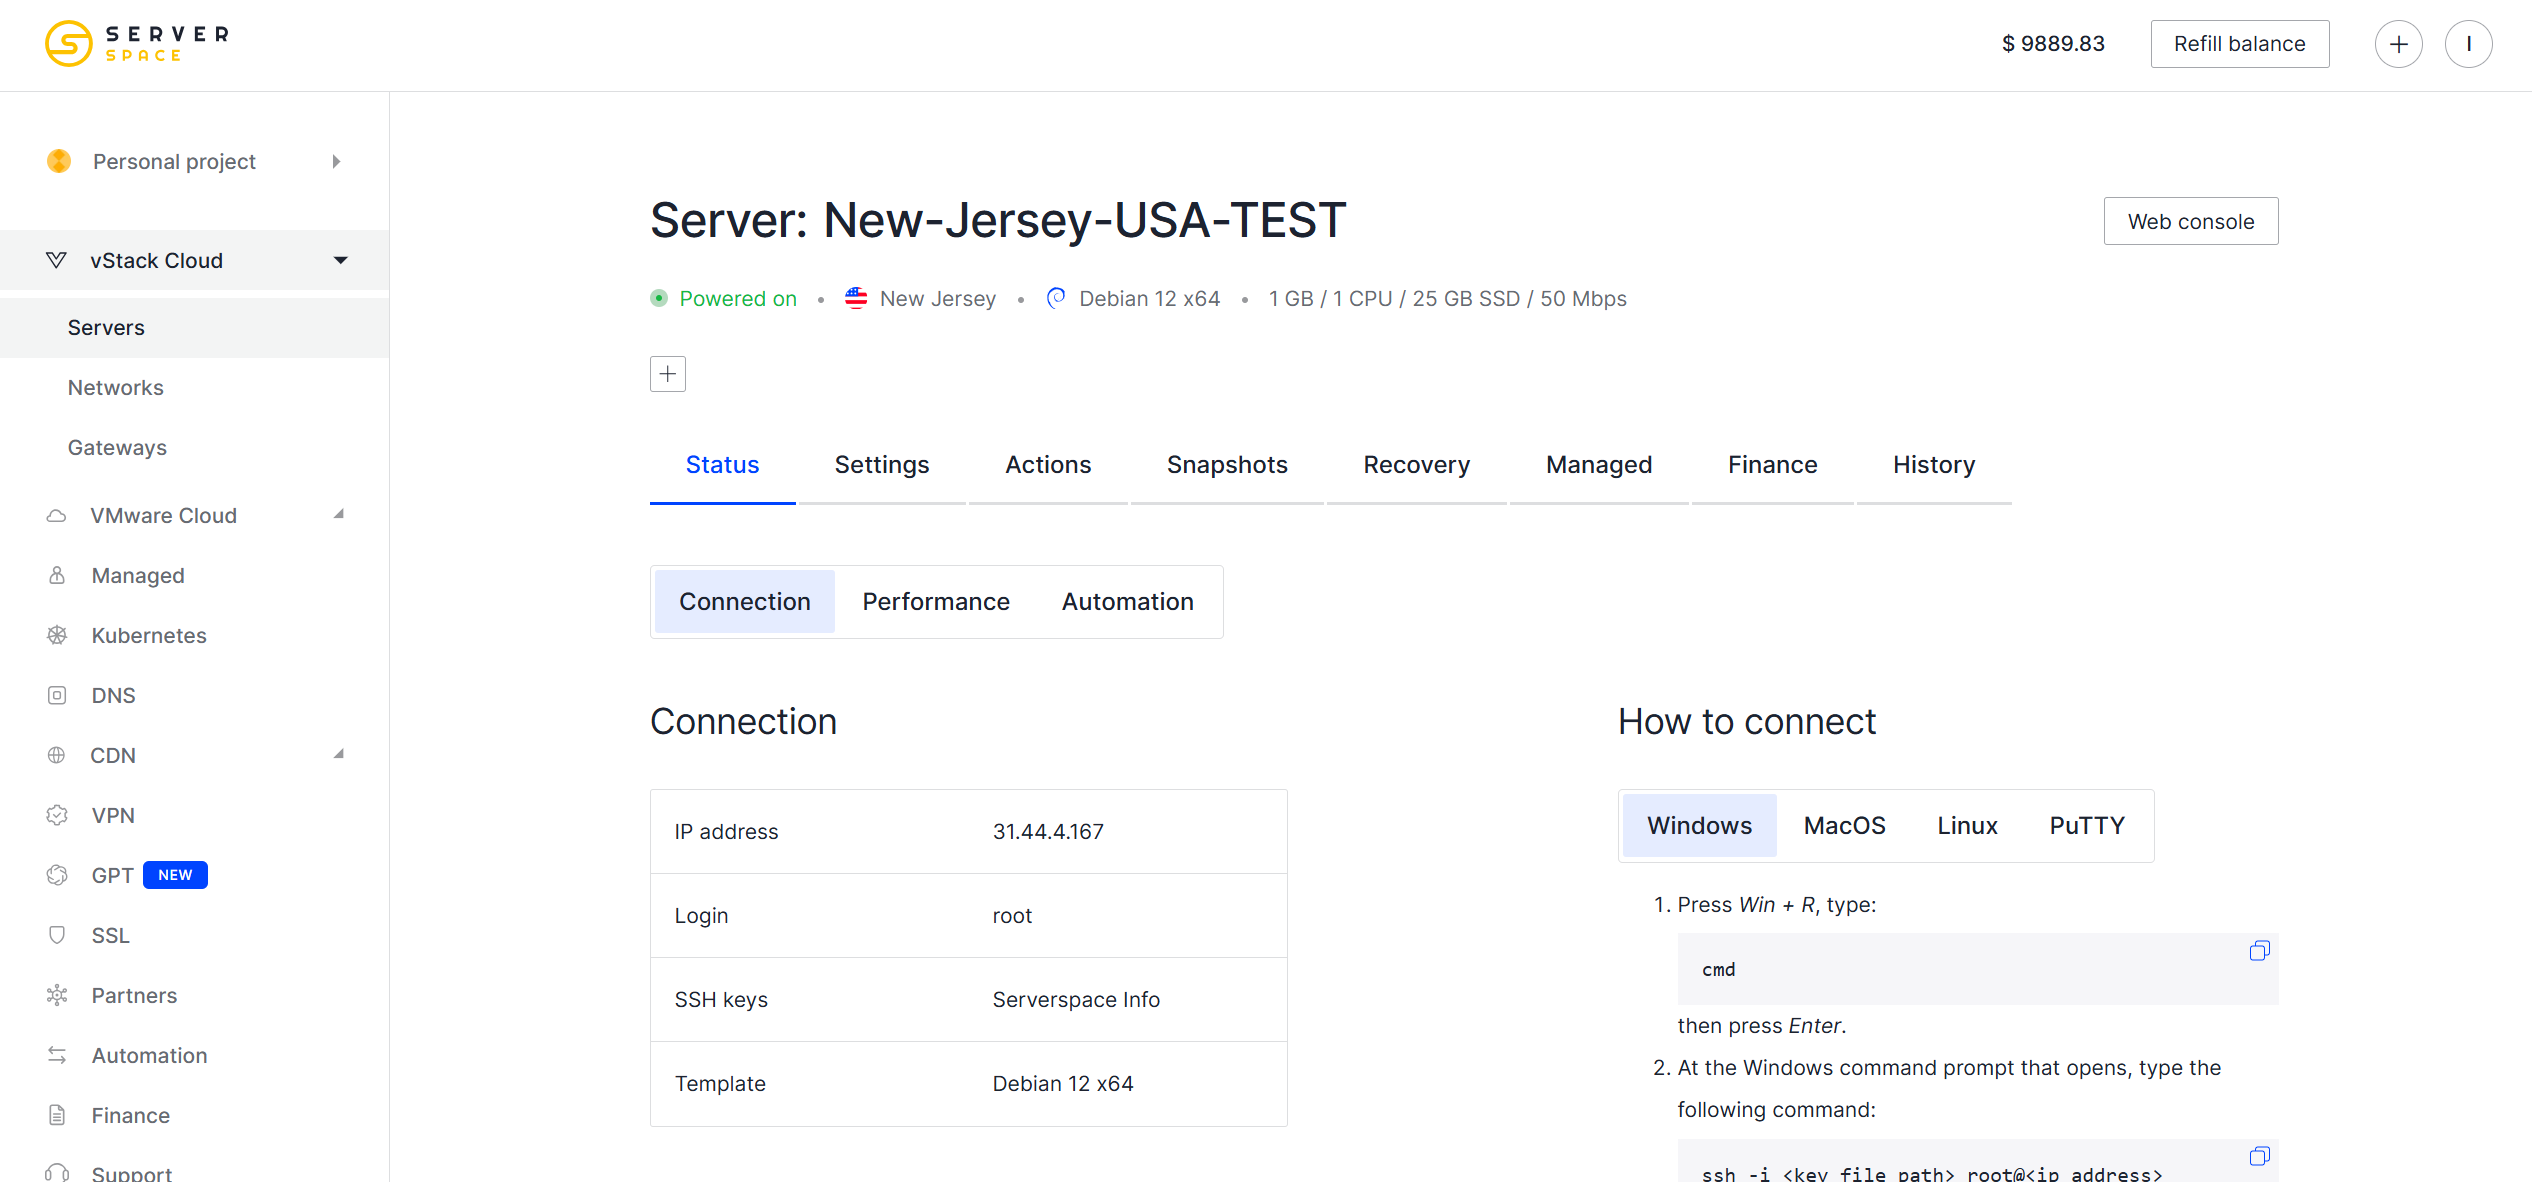Click the Personal project orange icon
This screenshot has height=1182, width=2532.
coord(59,161)
